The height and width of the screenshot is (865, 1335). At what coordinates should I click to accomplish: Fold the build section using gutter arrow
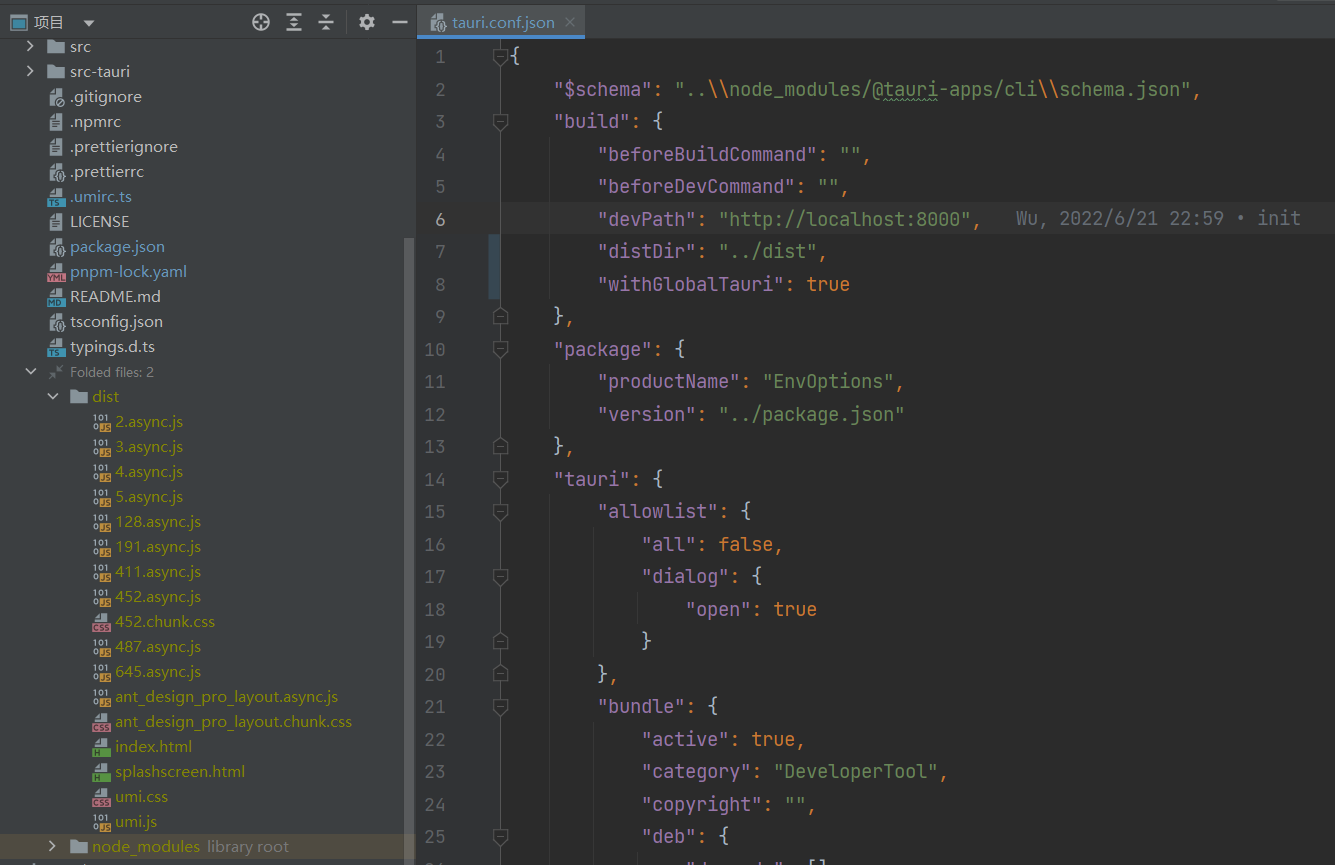coord(500,121)
